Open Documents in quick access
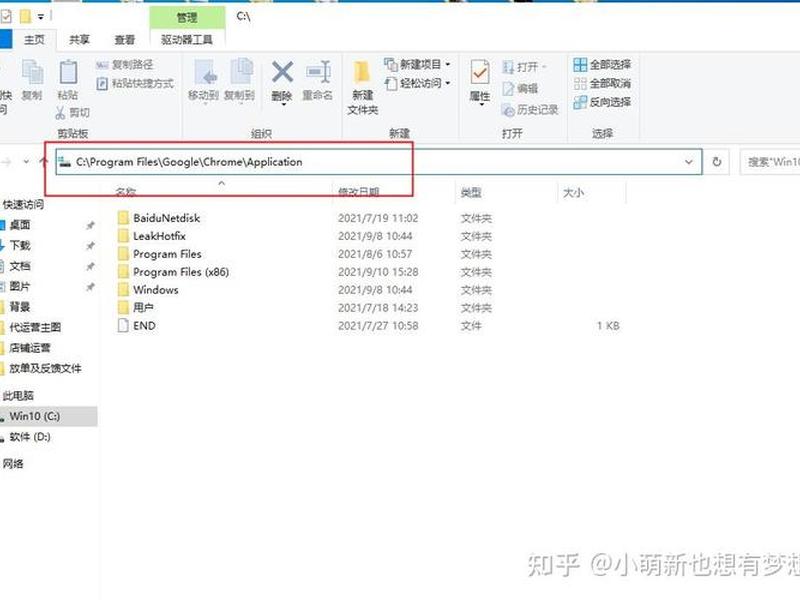This screenshot has width=800, height=600. coord(19,266)
